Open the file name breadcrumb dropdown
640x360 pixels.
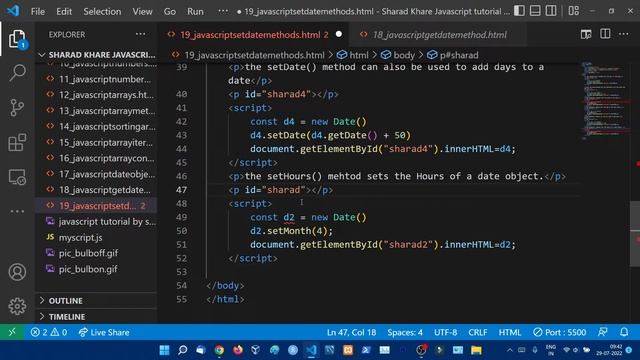(x=248, y=55)
